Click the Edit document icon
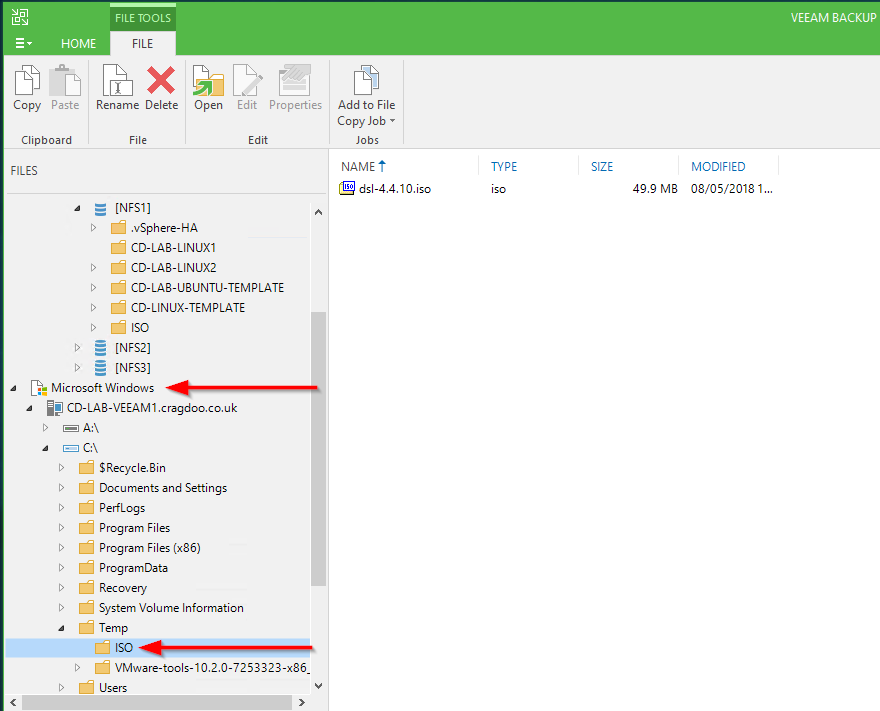The height and width of the screenshot is (711, 880). [247, 80]
